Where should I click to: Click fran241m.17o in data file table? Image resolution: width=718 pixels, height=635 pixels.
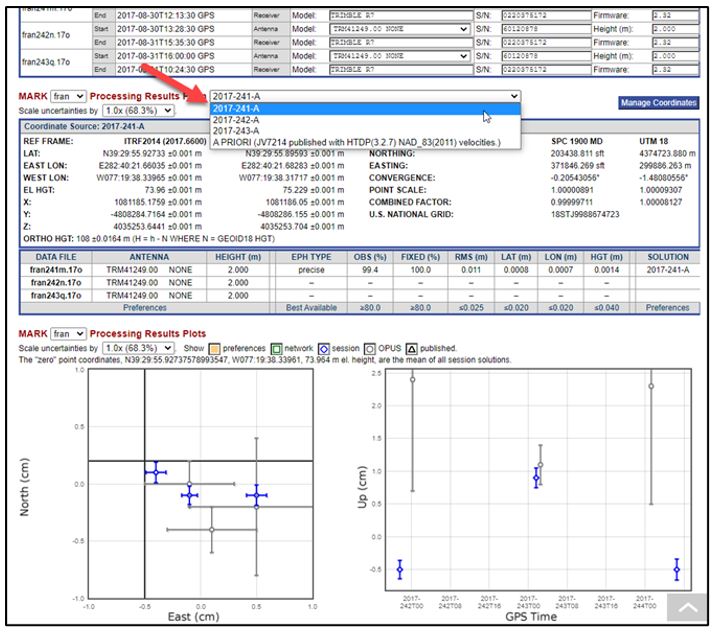tap(56, 270)
